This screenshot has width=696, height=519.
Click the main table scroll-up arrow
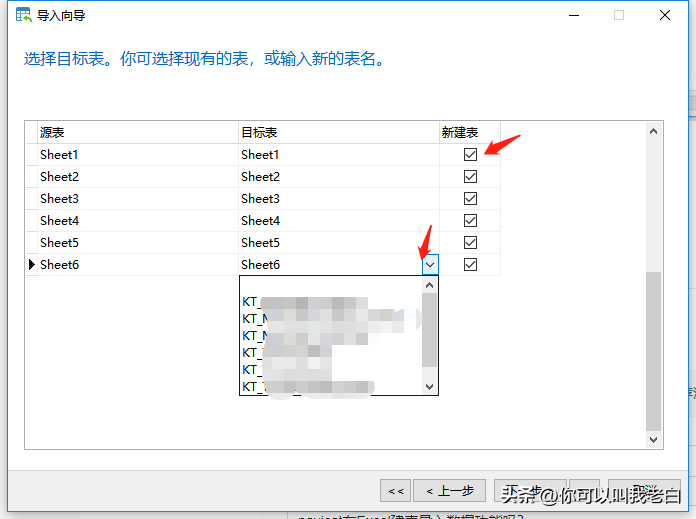(653, 131)
